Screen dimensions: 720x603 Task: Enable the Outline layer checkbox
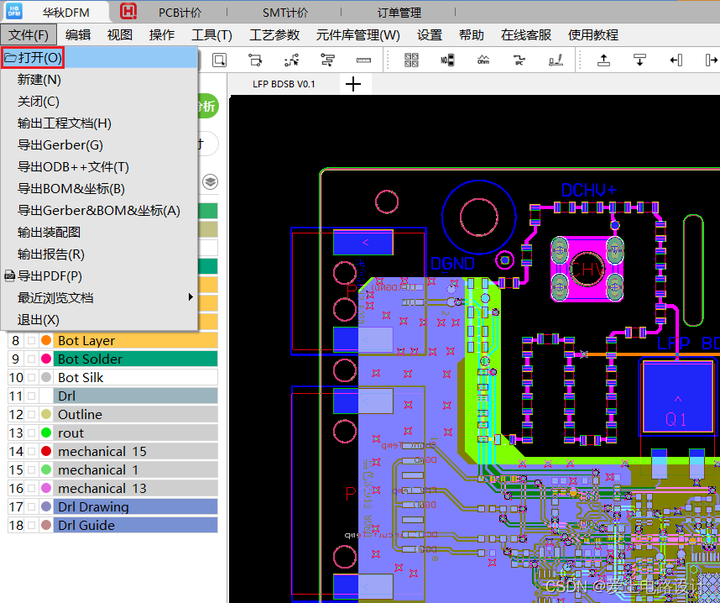tap(31, 415)
